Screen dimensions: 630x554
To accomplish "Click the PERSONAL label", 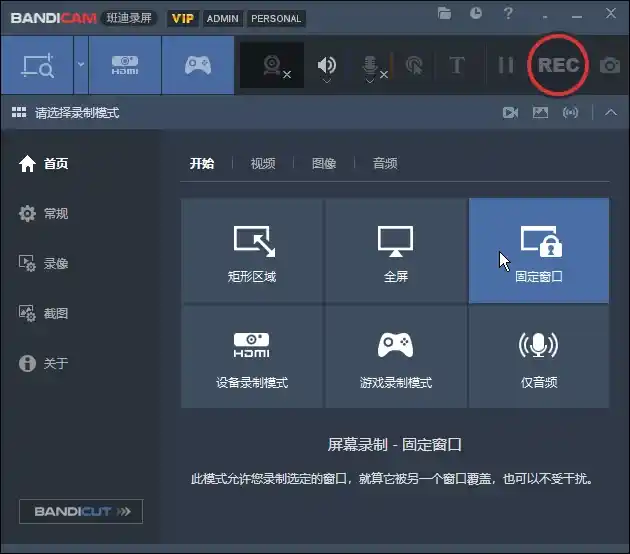I will coord(276,18).
